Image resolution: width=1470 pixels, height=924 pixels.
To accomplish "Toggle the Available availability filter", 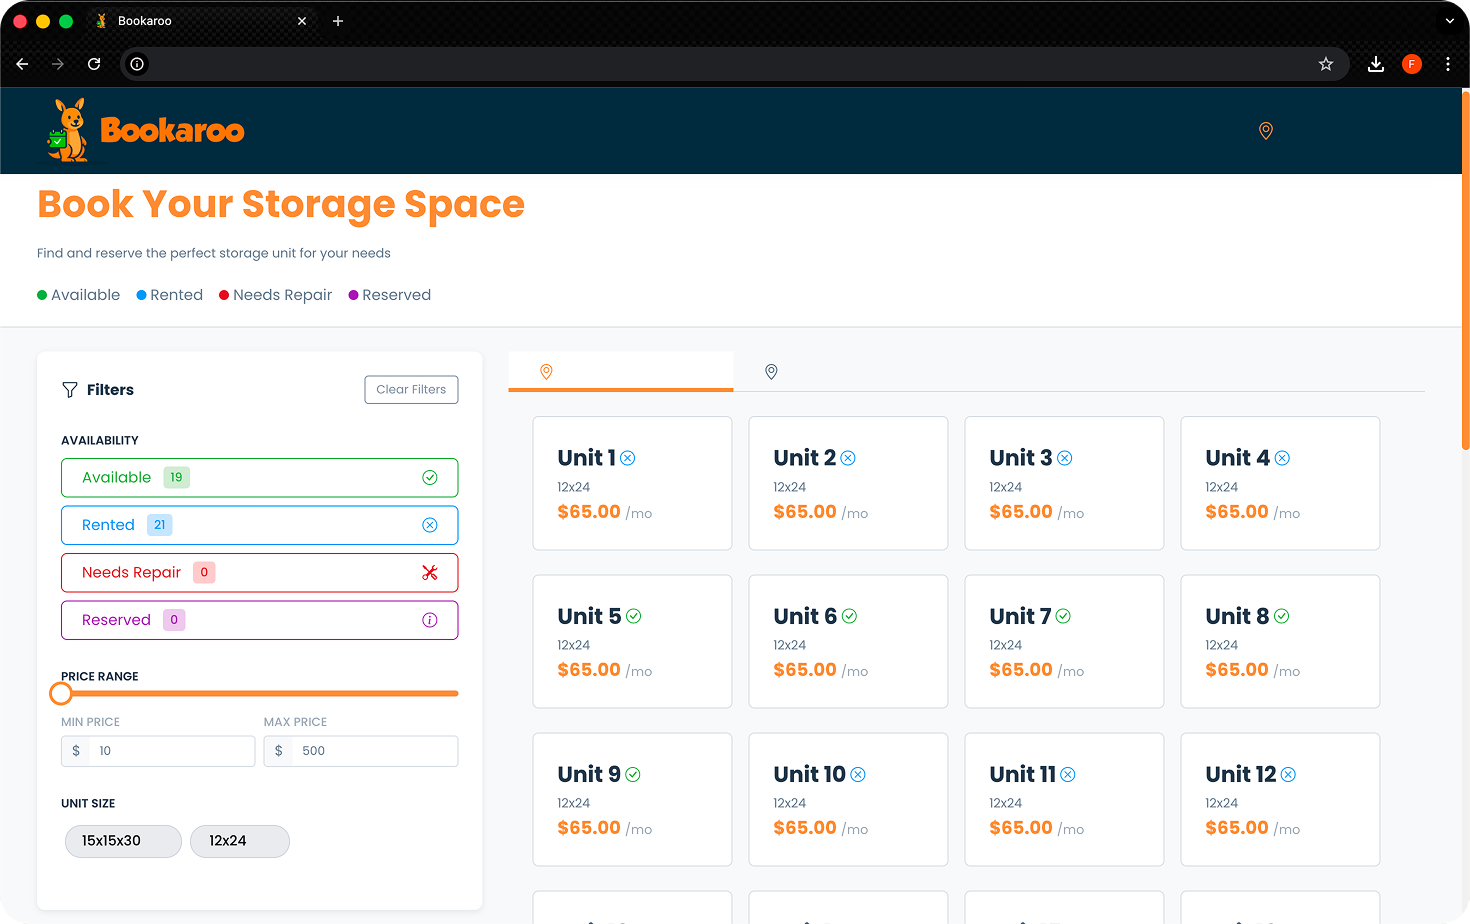I will pos(259,478).
